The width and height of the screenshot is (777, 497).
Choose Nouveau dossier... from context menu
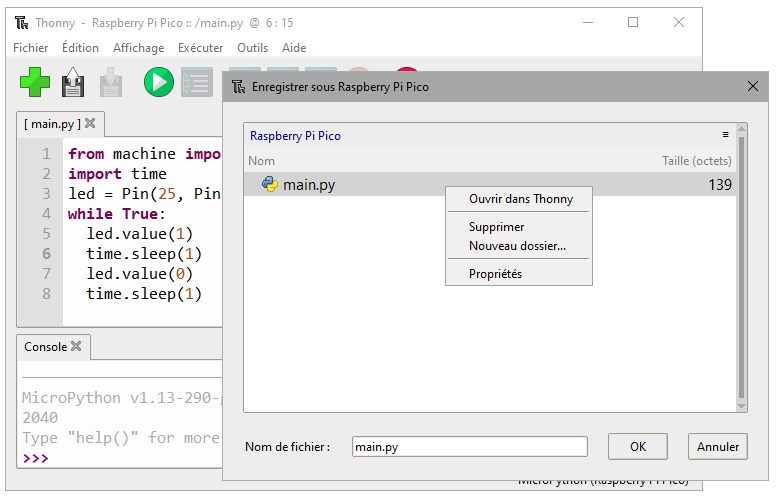point(517,246)
